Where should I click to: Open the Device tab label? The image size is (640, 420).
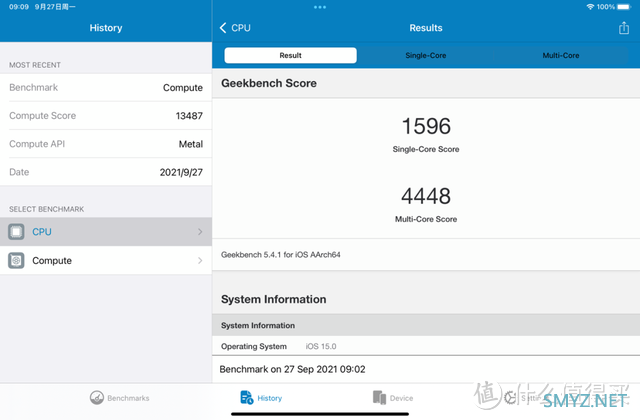(401, 398)
